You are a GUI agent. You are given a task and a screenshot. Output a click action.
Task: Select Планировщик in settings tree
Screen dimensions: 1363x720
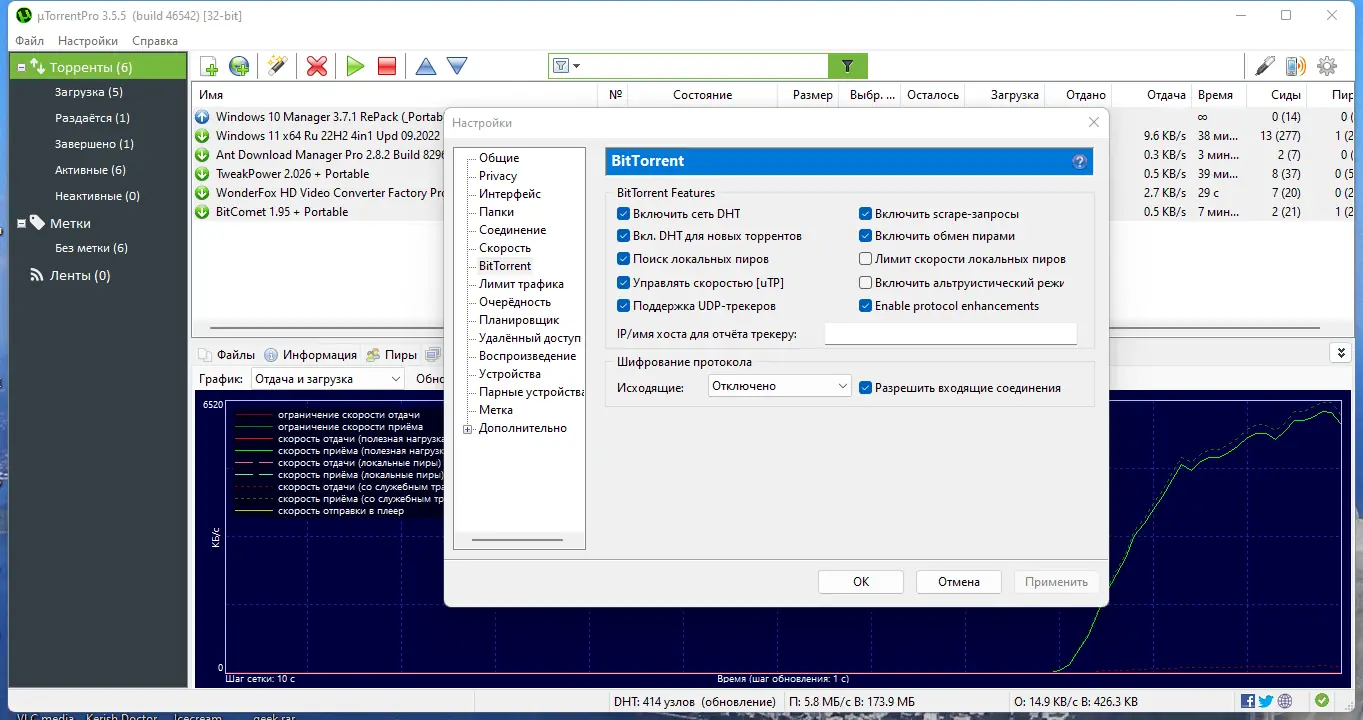[519, 320]
